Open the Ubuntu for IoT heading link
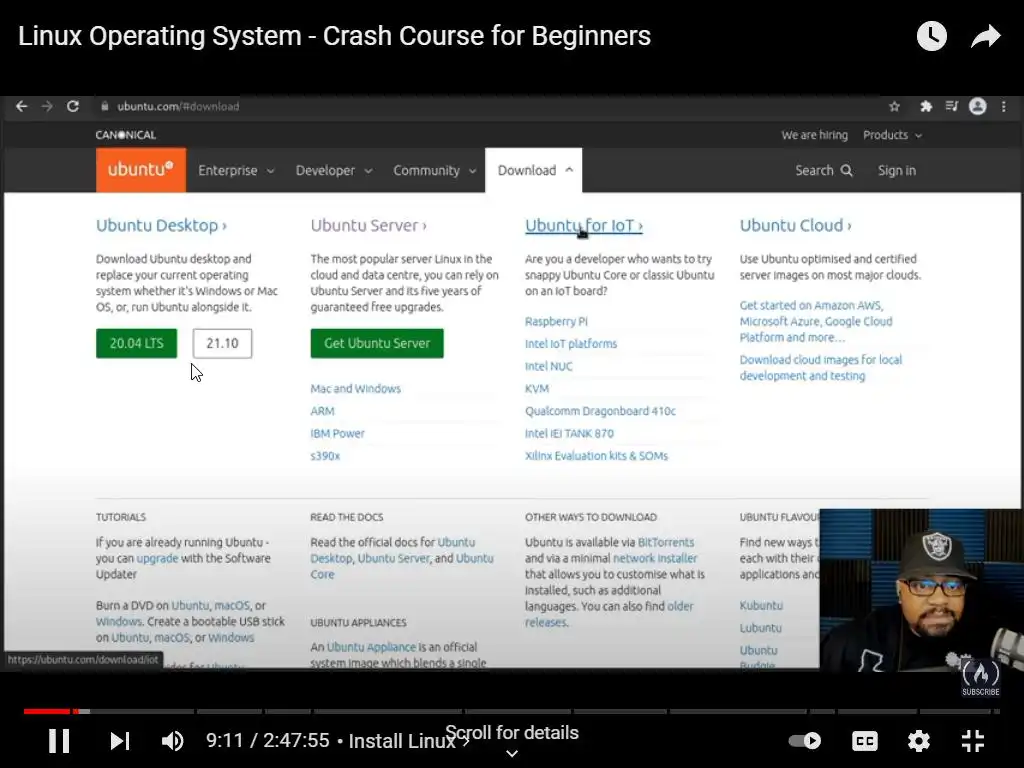Viewport: 1024px width, 768px height. tap(584, 225)
